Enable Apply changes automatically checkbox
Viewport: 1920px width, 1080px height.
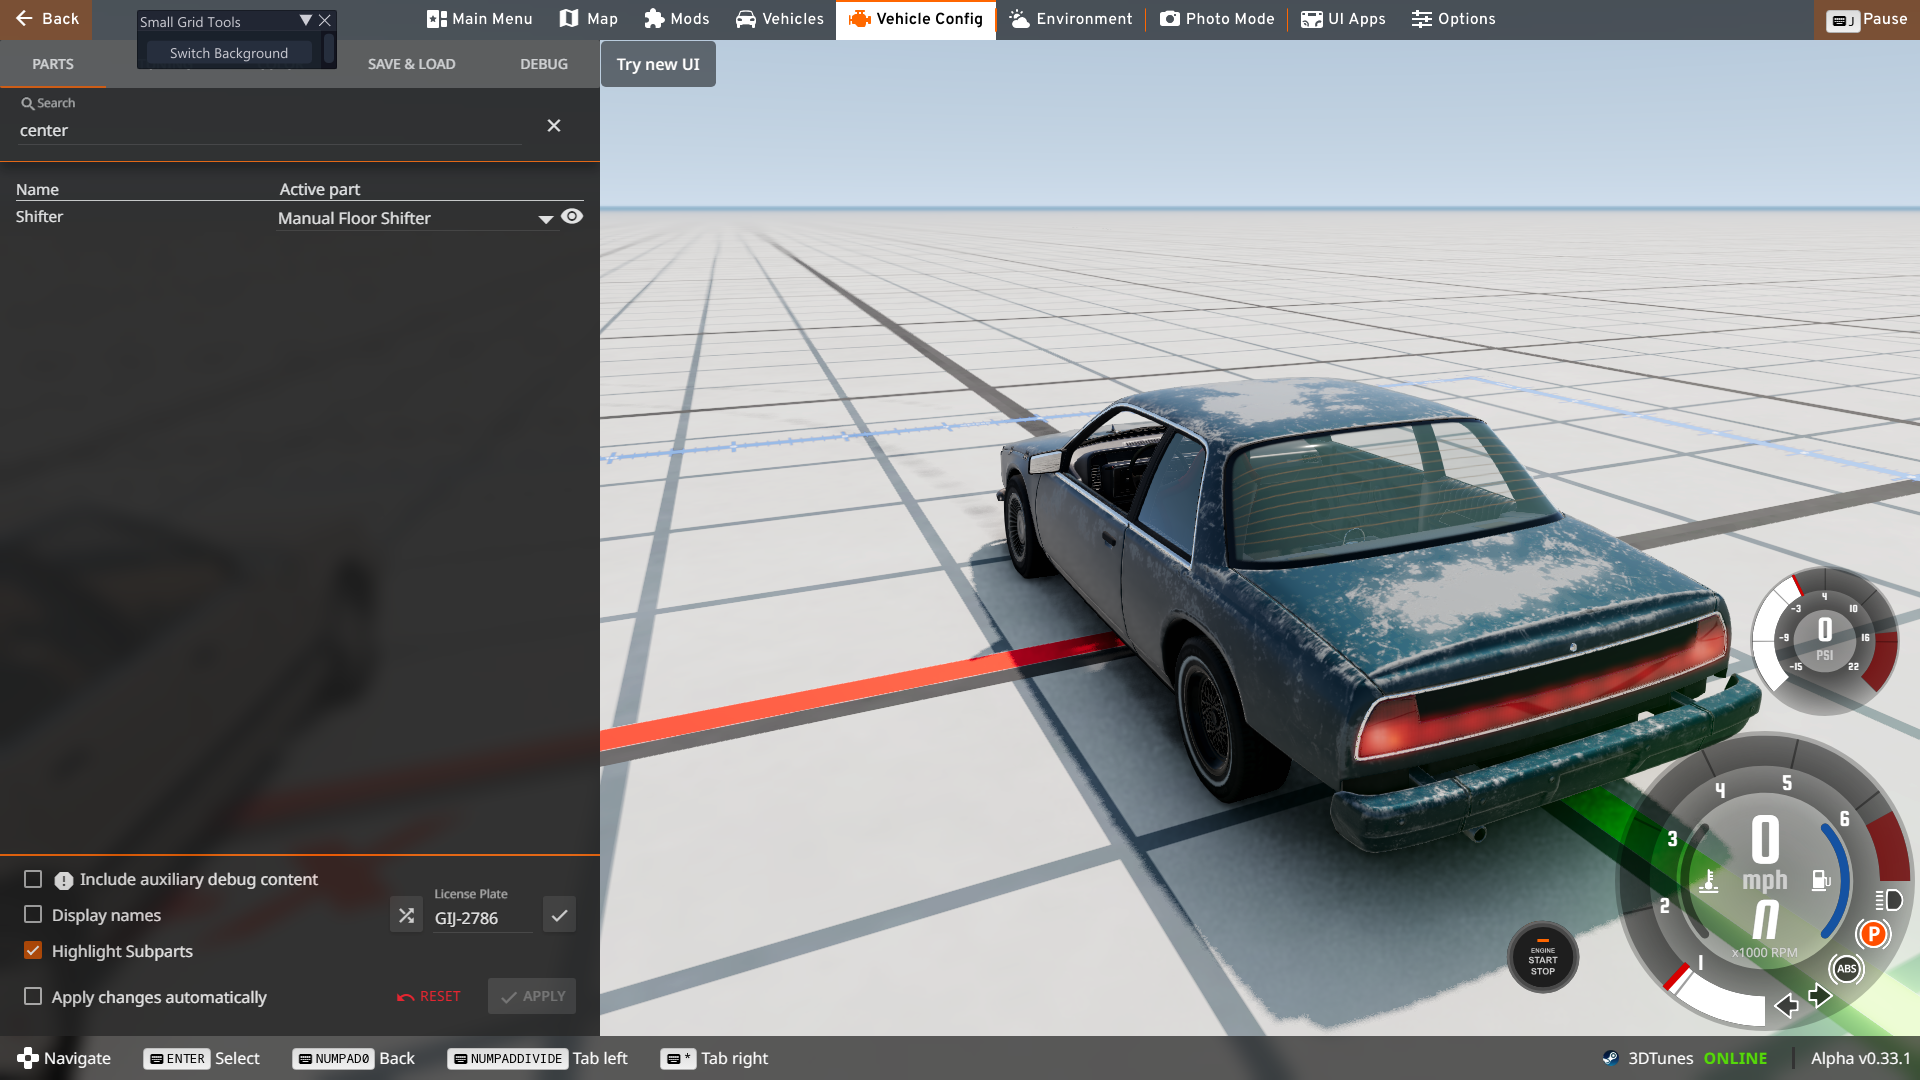33,997
